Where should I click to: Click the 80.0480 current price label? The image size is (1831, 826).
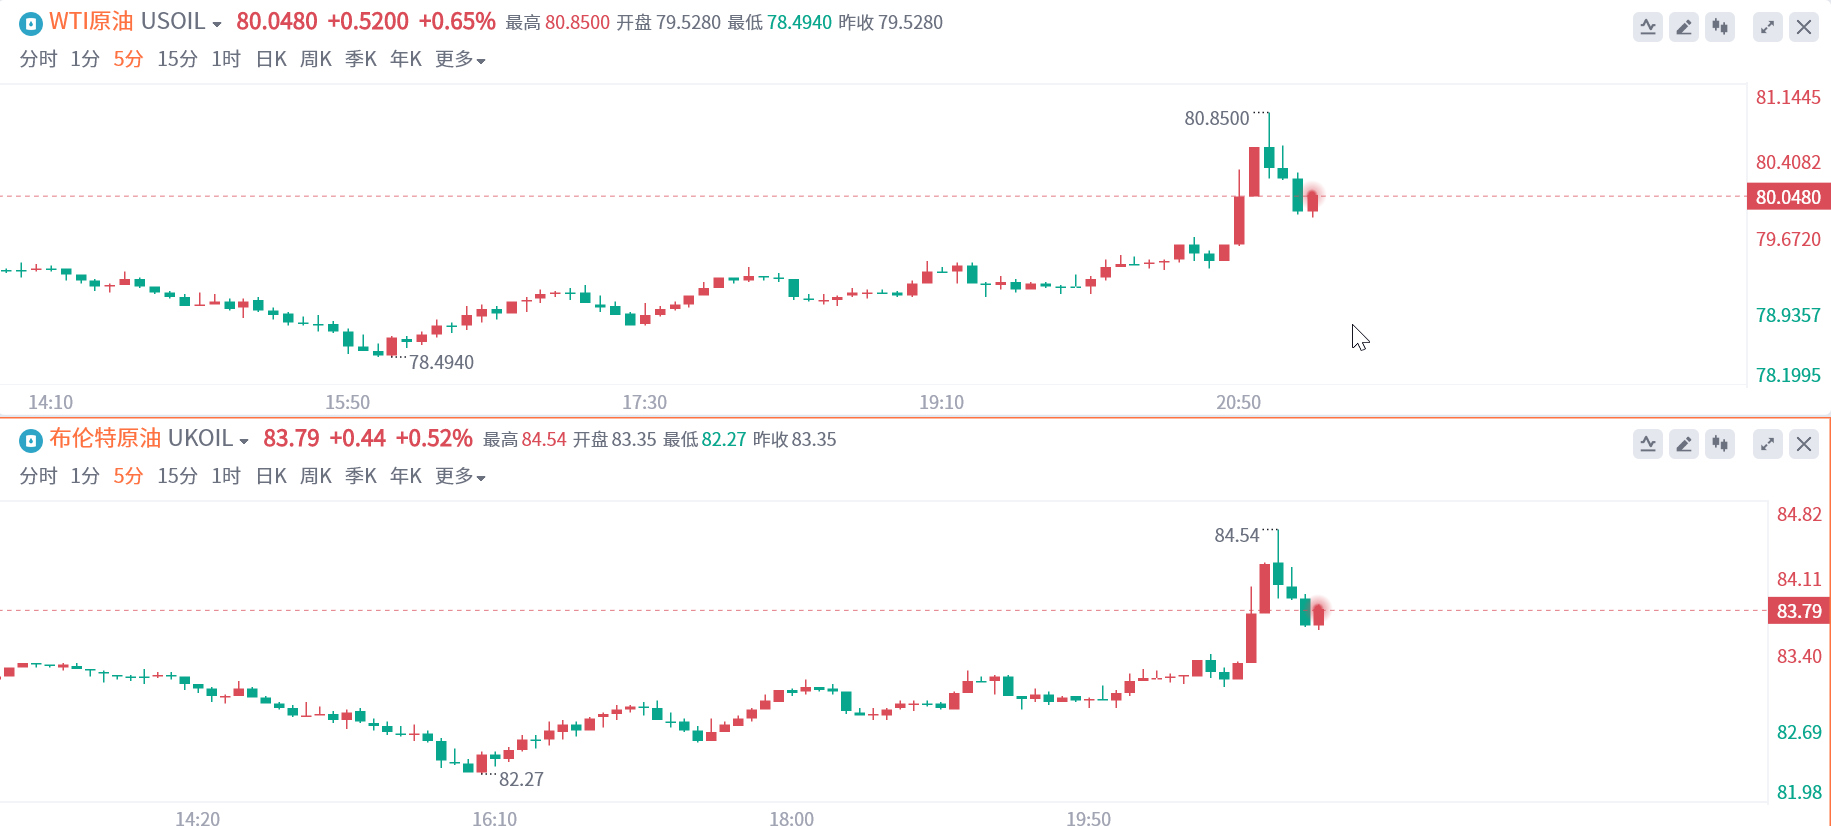(x=1788, y=197)
